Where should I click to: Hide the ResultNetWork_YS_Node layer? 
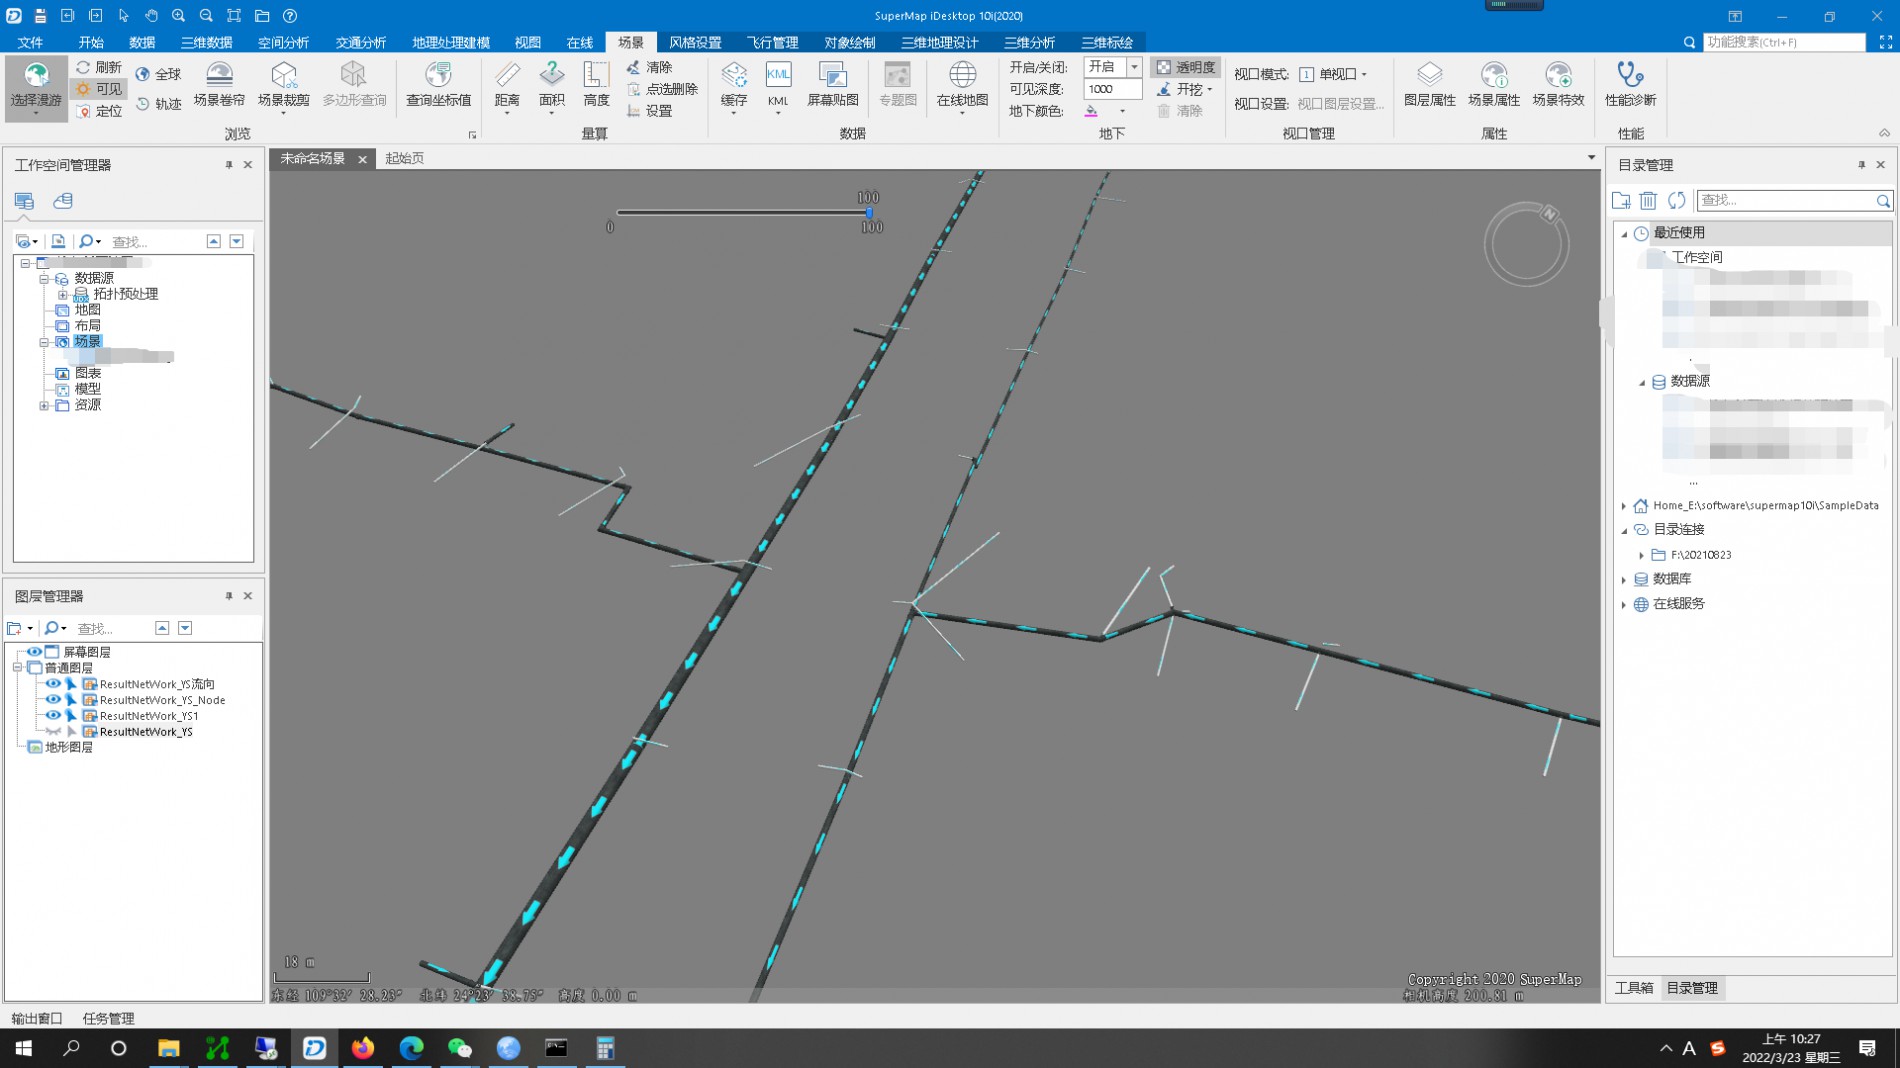pyautogui.click(x=53, y=700)
